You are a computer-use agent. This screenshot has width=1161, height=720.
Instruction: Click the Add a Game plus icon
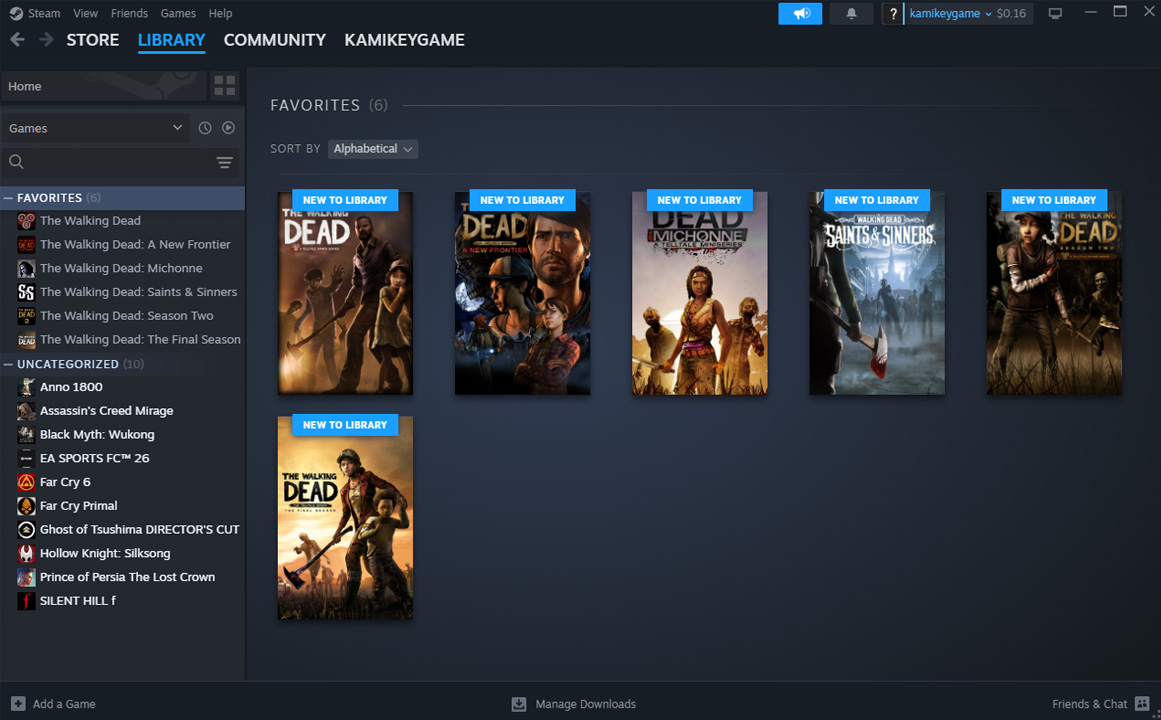pos(18,704)
